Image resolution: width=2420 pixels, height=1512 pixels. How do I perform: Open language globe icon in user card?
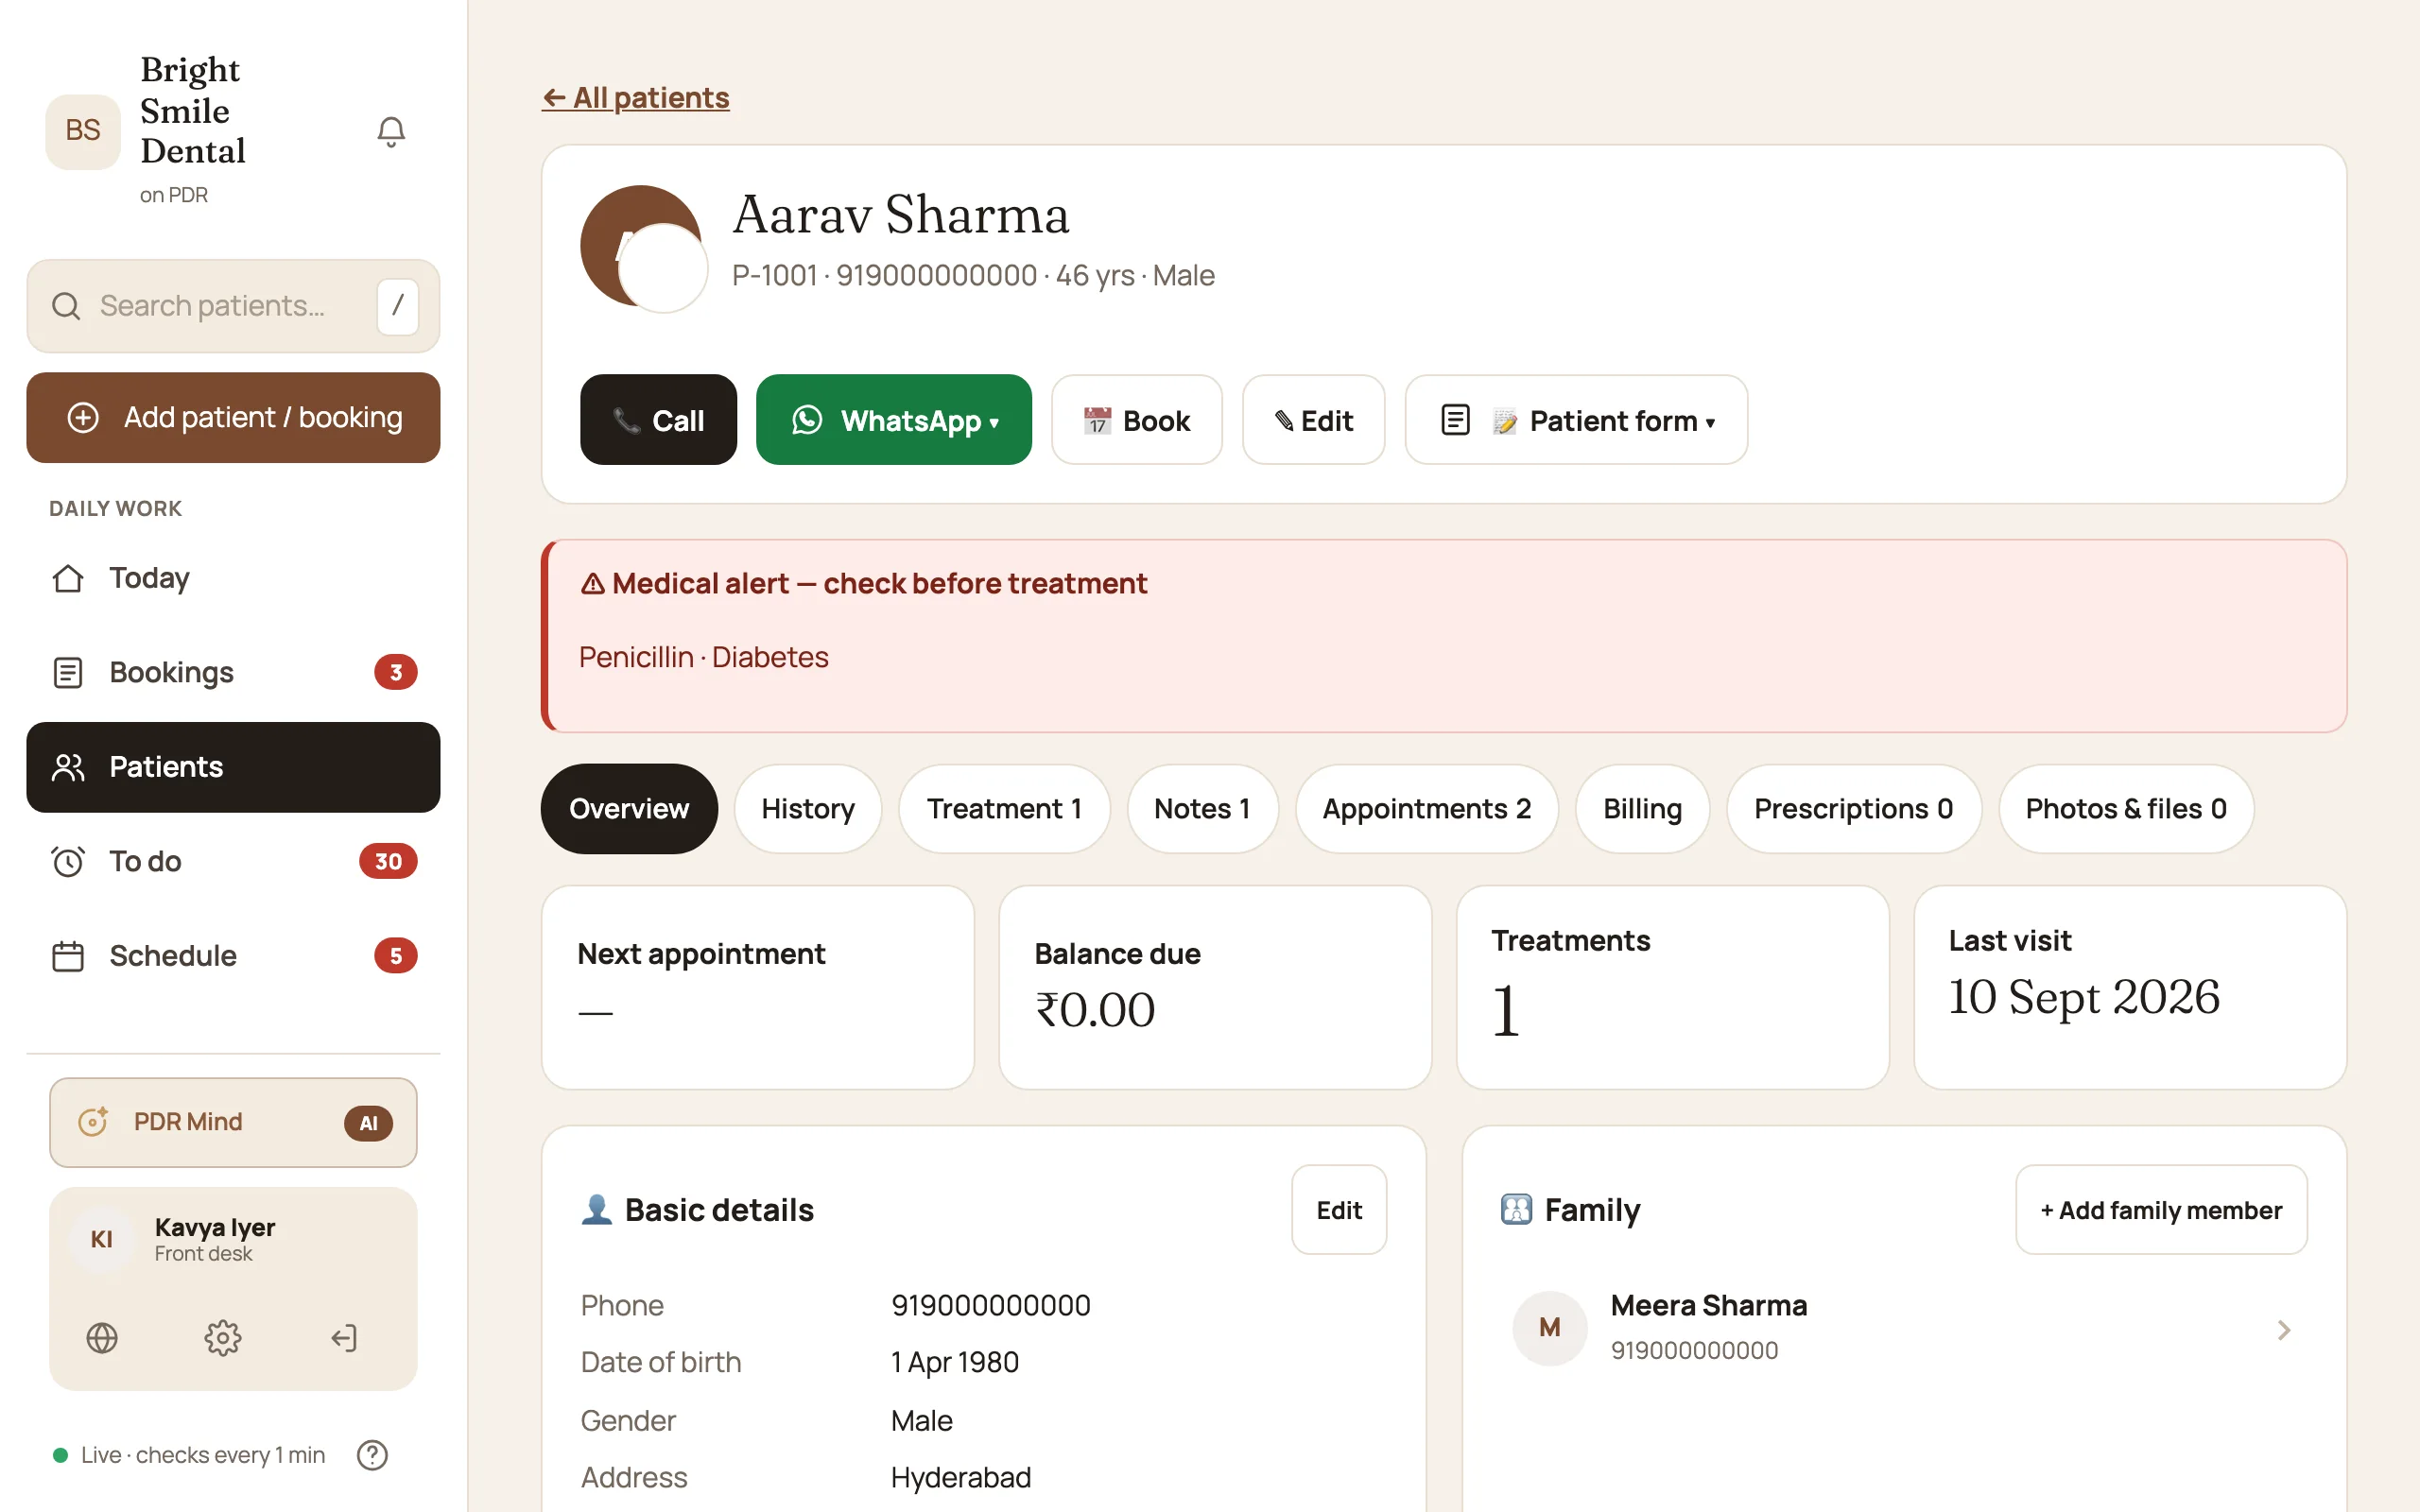pos(102,1337)
